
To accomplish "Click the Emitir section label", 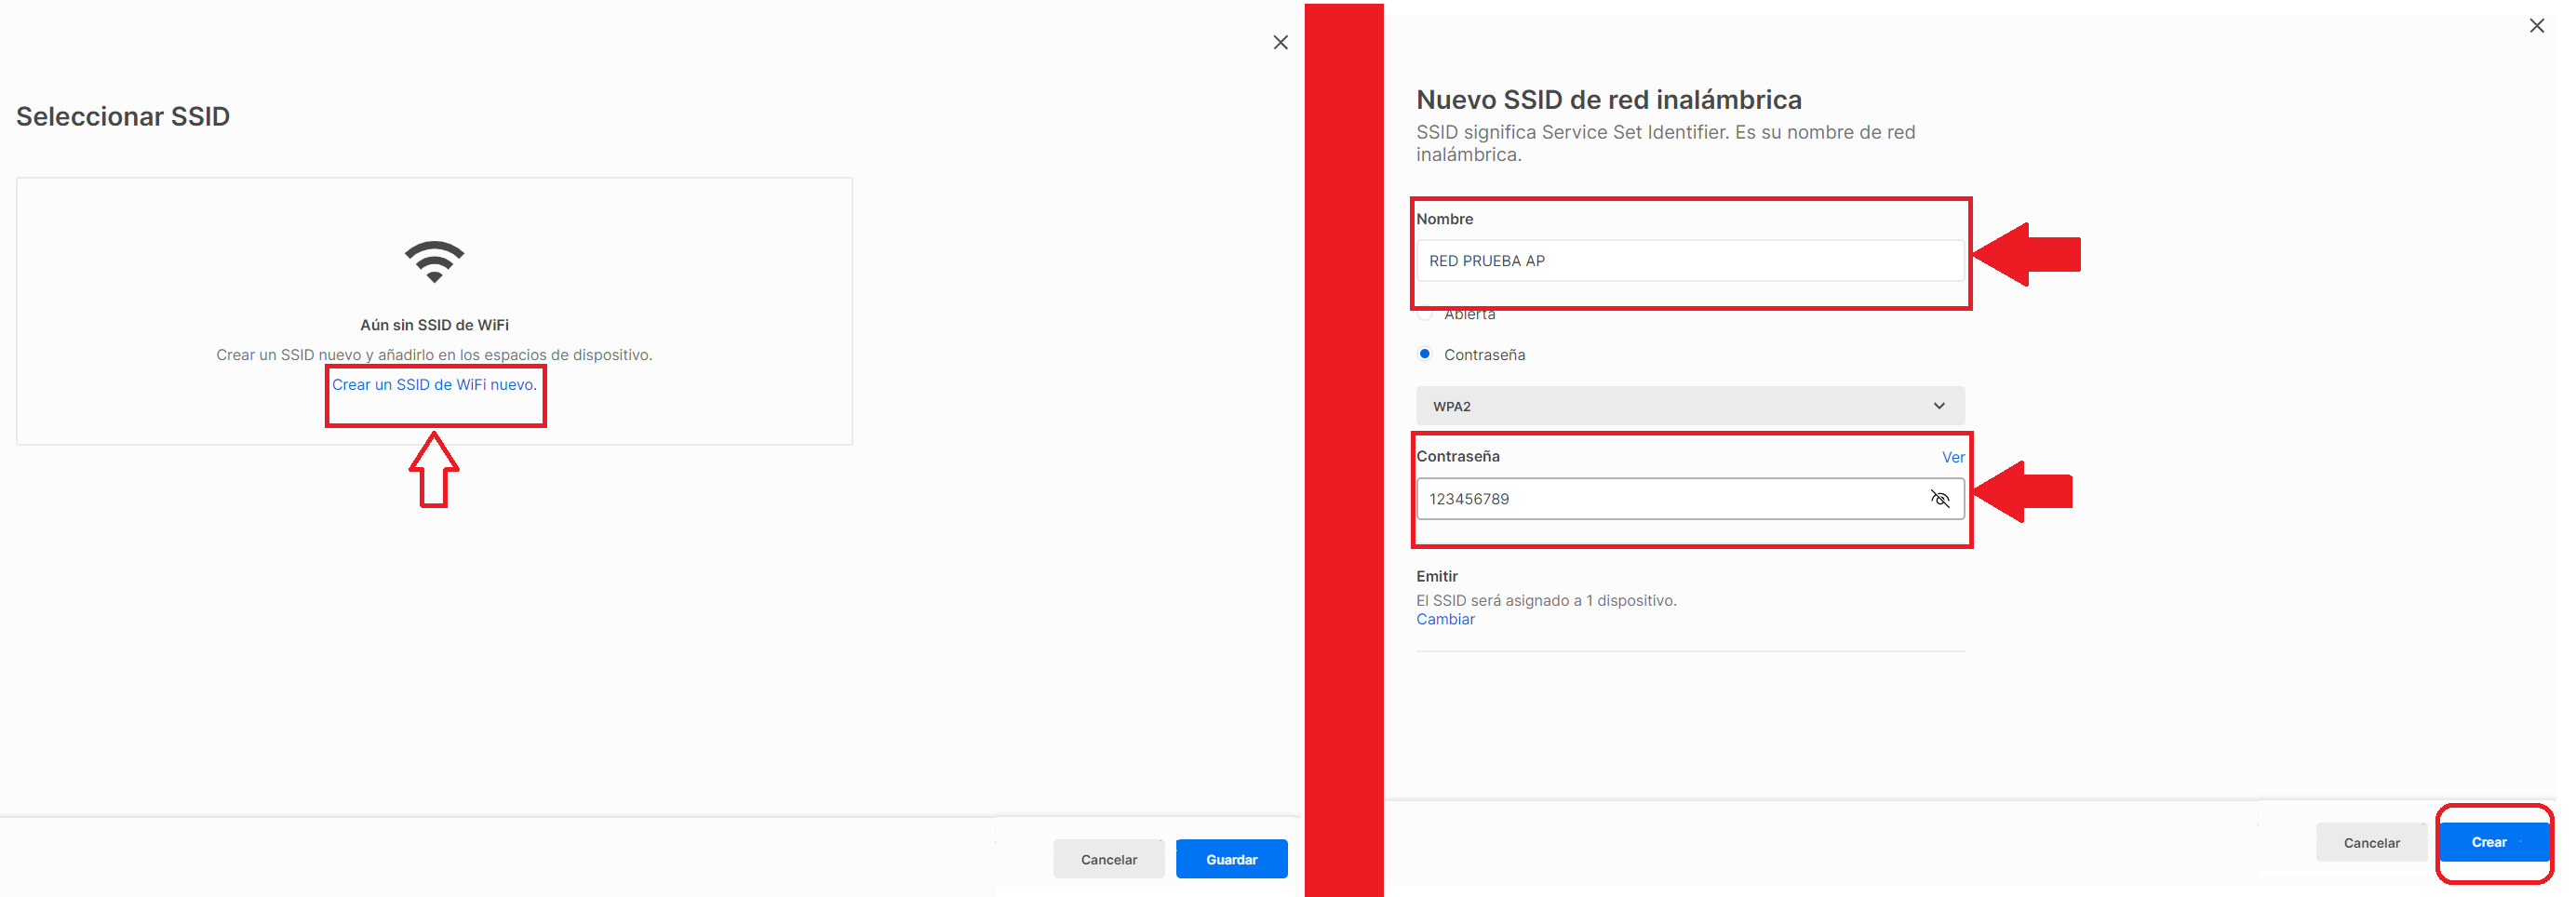I will coord(1436,577).
